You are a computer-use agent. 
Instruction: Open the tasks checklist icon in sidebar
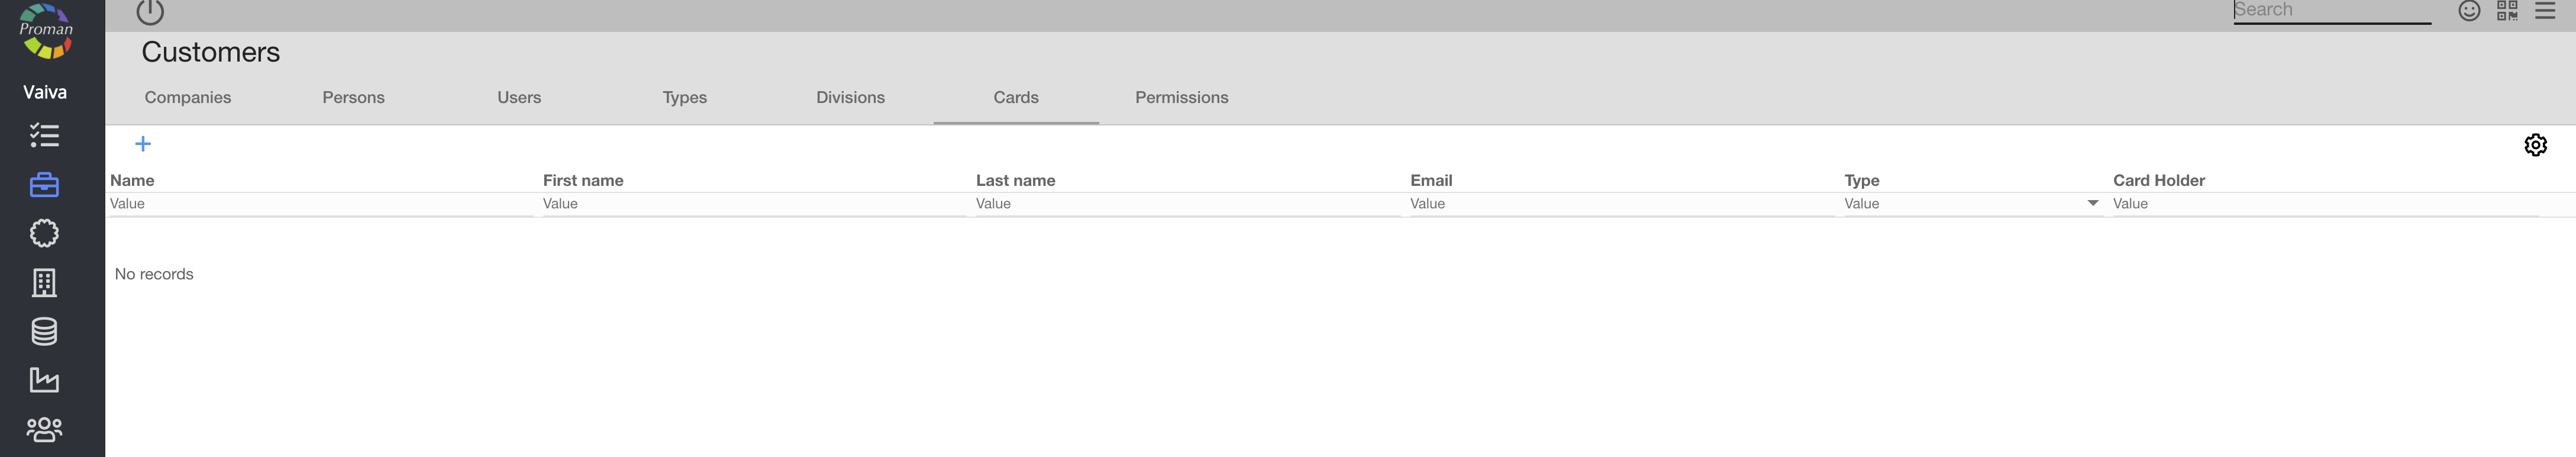44,135
